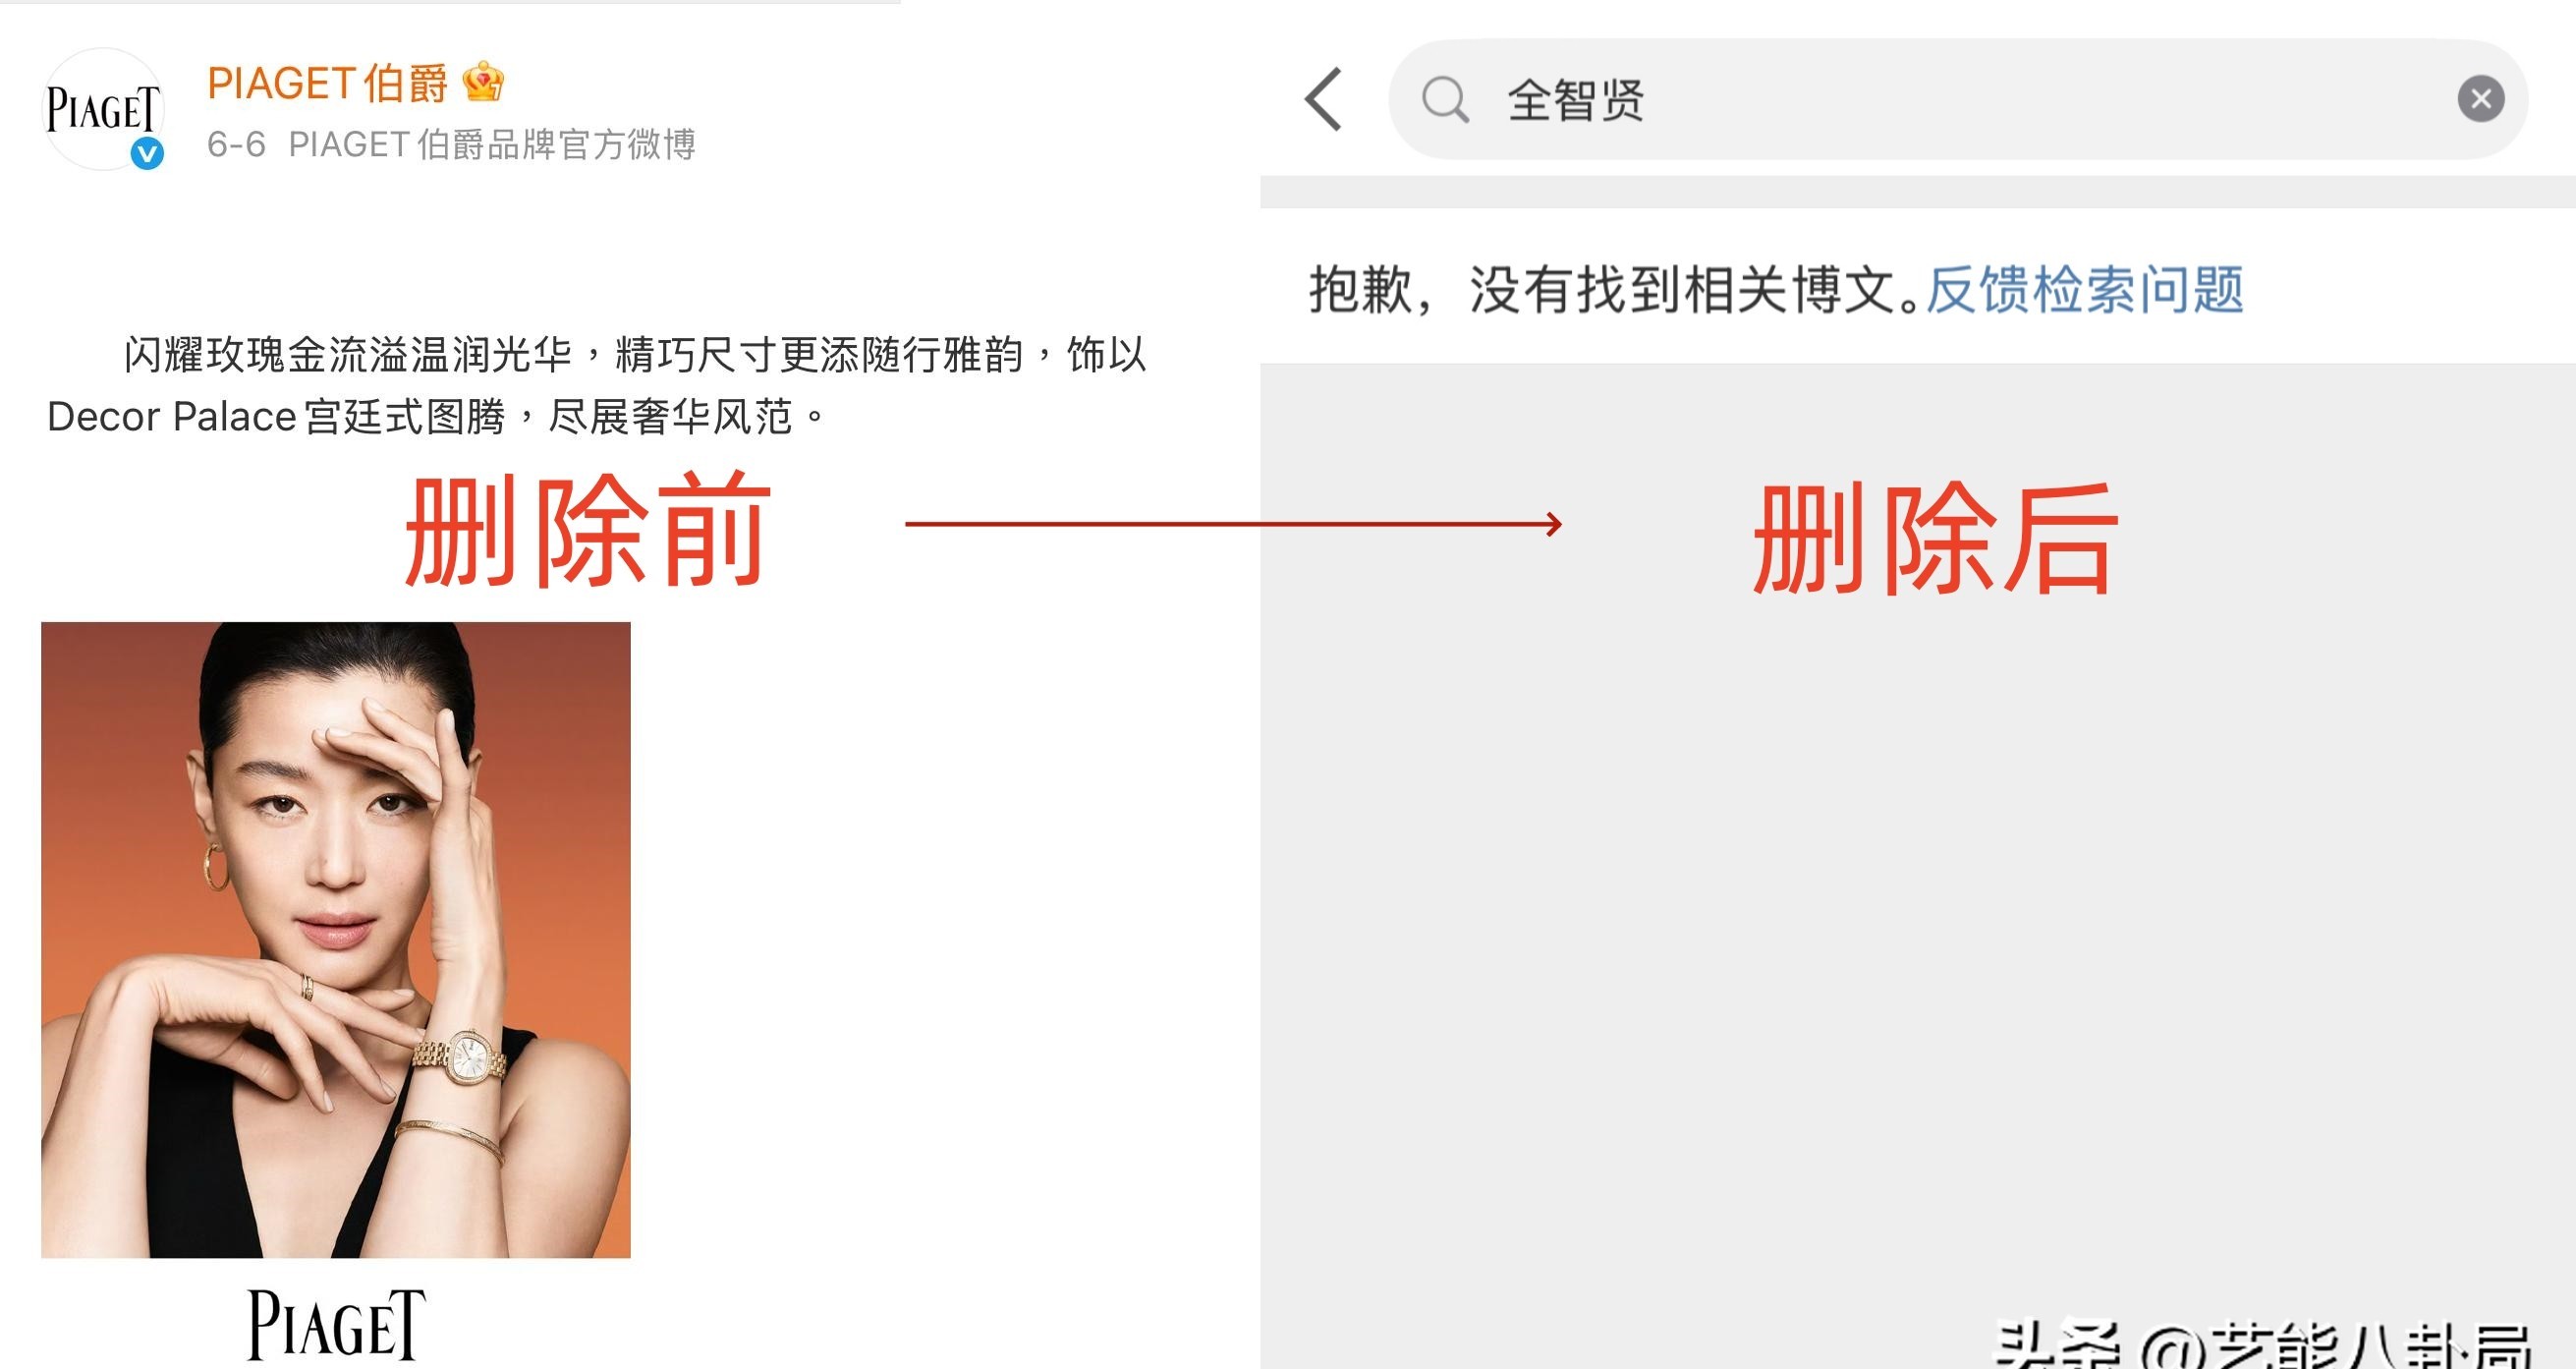The image size is (2576, 1369).
Task: Click the red 删除前 label
Action: [x=588, y=530]
